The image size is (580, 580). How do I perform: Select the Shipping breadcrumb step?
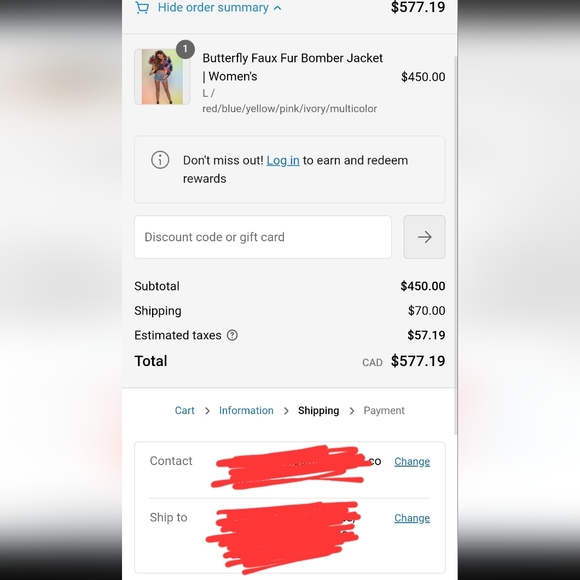pyautogui.click(x=318, y=410)
